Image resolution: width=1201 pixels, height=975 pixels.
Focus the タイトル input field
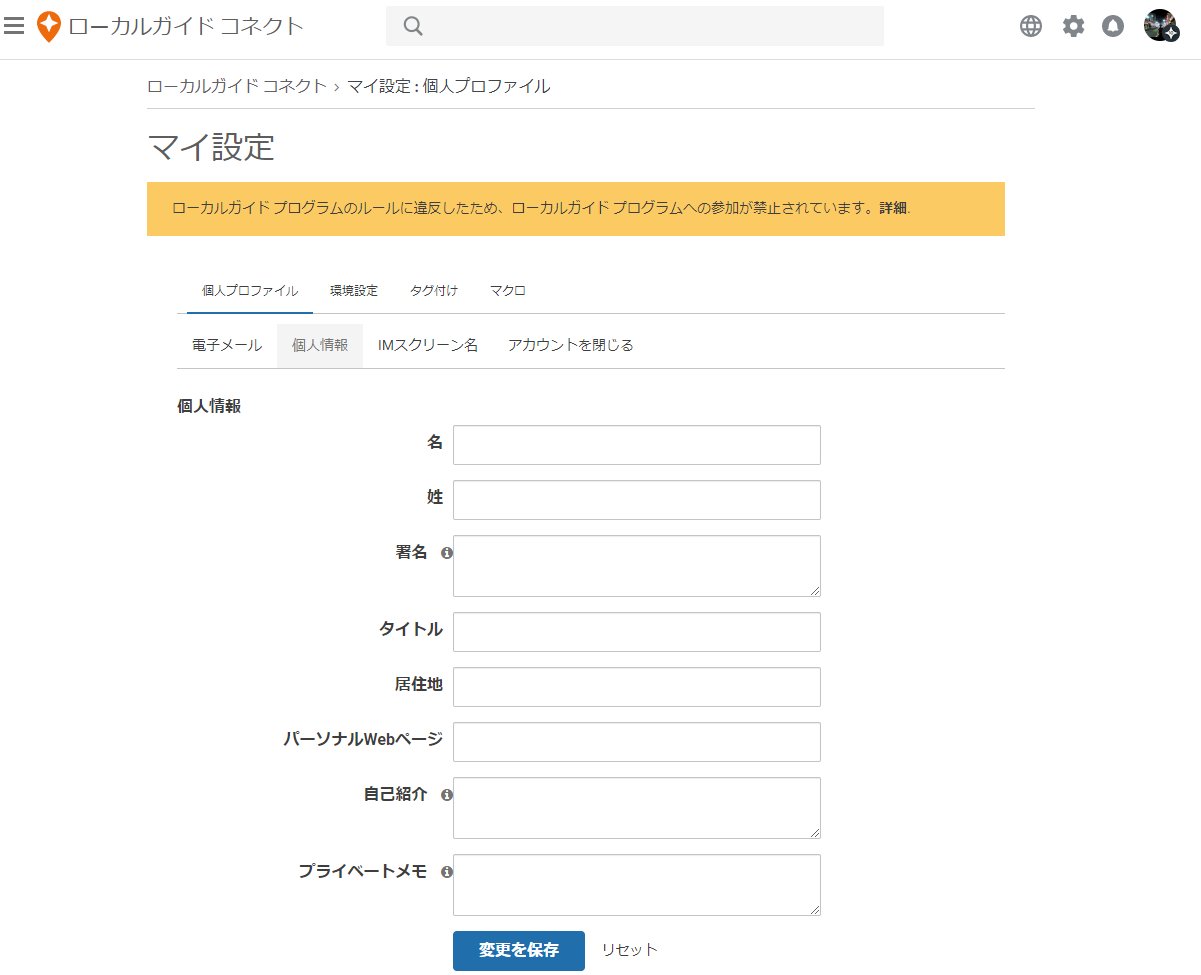[637, 632]
